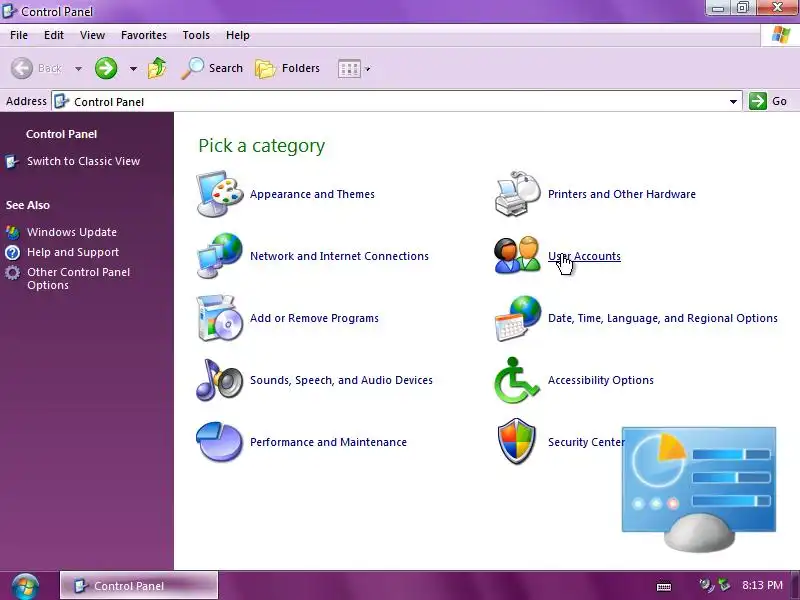Image resolution: width=800 pixels, height=600 pixels.
Task: Click the Printers and Other Hardware icon
Action: point(517,194)
